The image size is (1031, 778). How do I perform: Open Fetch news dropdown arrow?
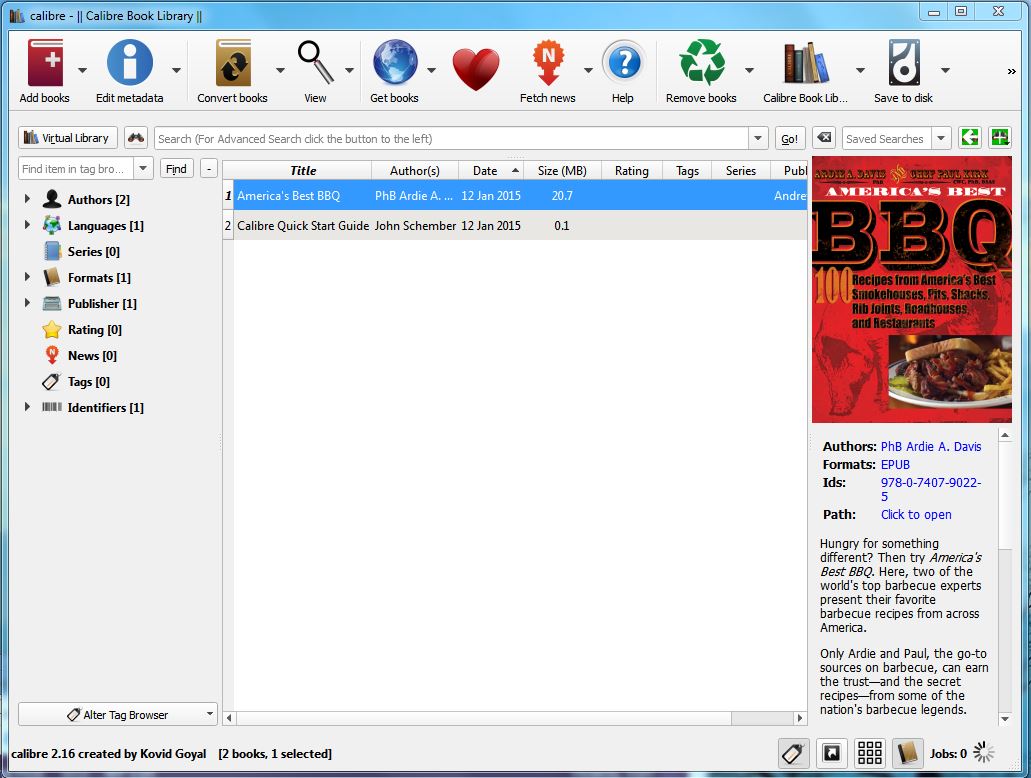(x=588, y=70)
